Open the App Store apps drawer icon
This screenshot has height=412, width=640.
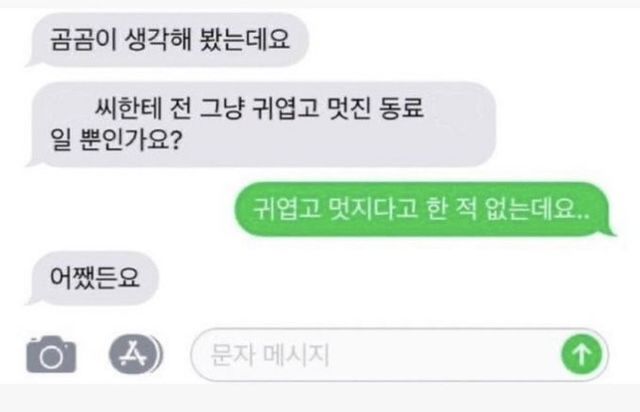point(136,354)
